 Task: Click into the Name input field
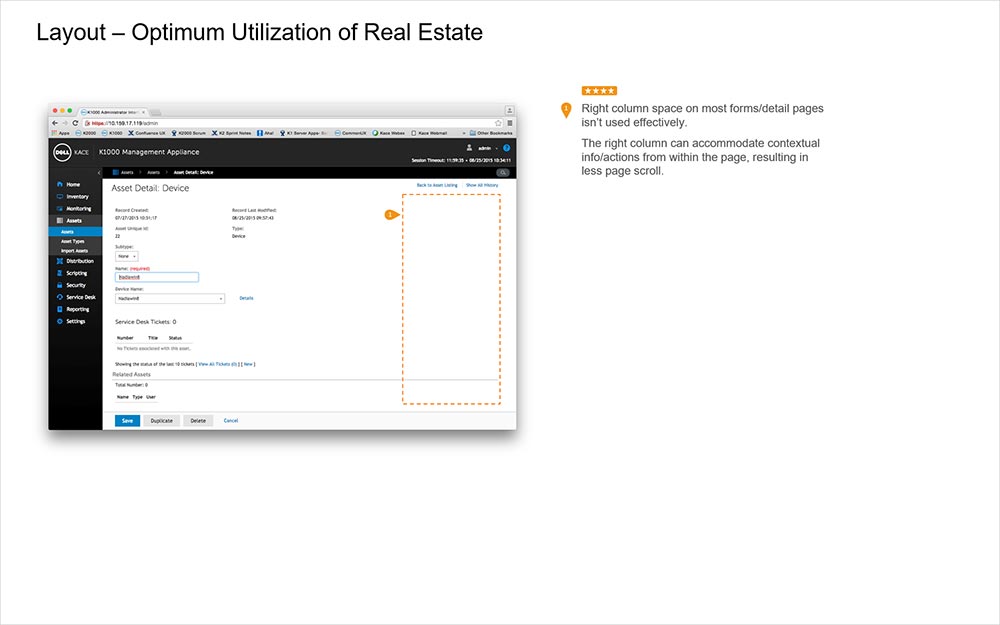pyautogui.click(x=157, y=277)
